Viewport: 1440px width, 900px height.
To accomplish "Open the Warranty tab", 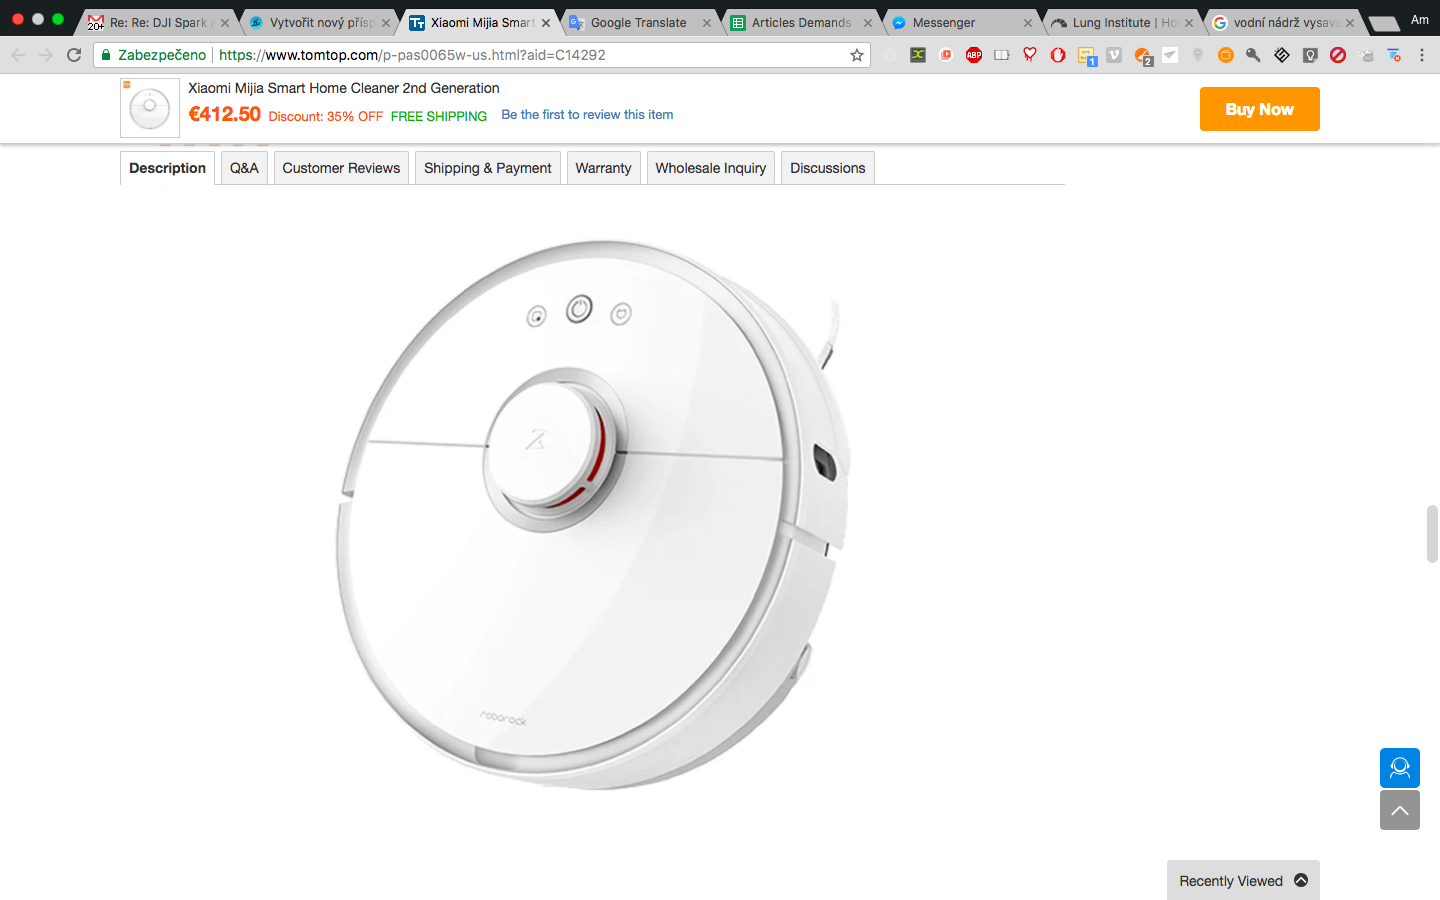I will pos(603,167).
